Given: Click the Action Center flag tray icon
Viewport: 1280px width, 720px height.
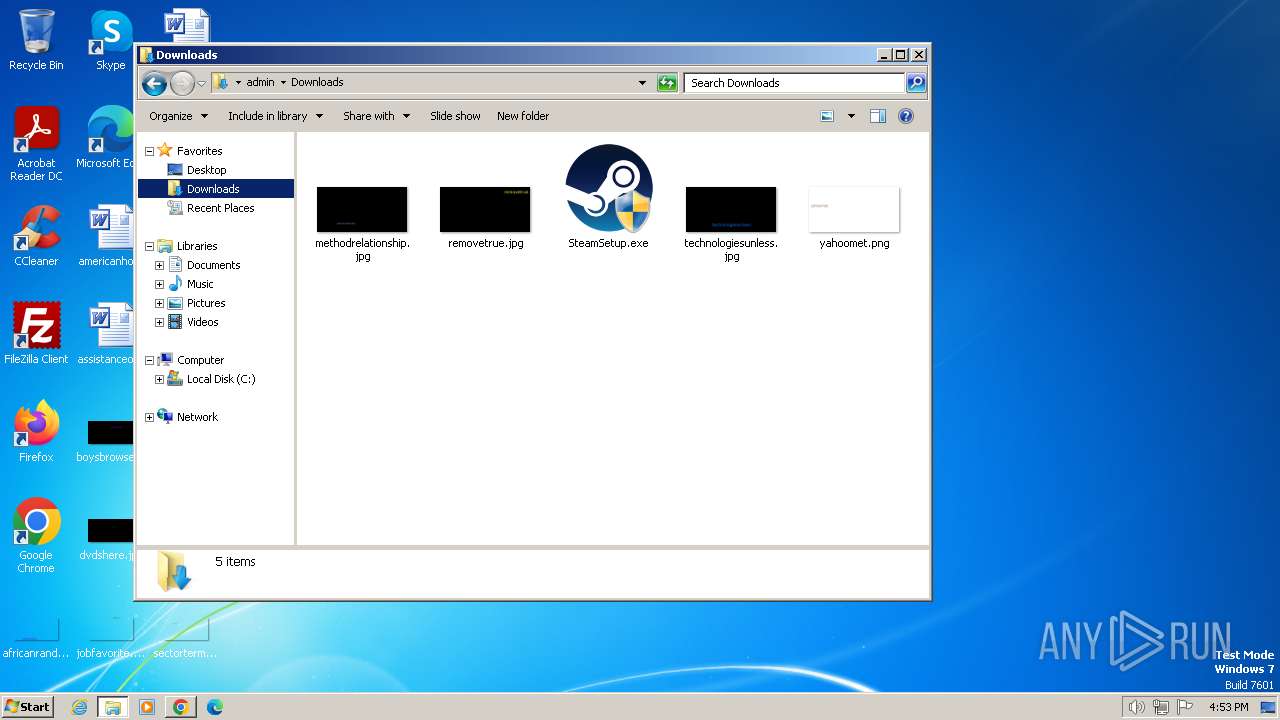Looking at the screenshot, I should click(1185, 707).
